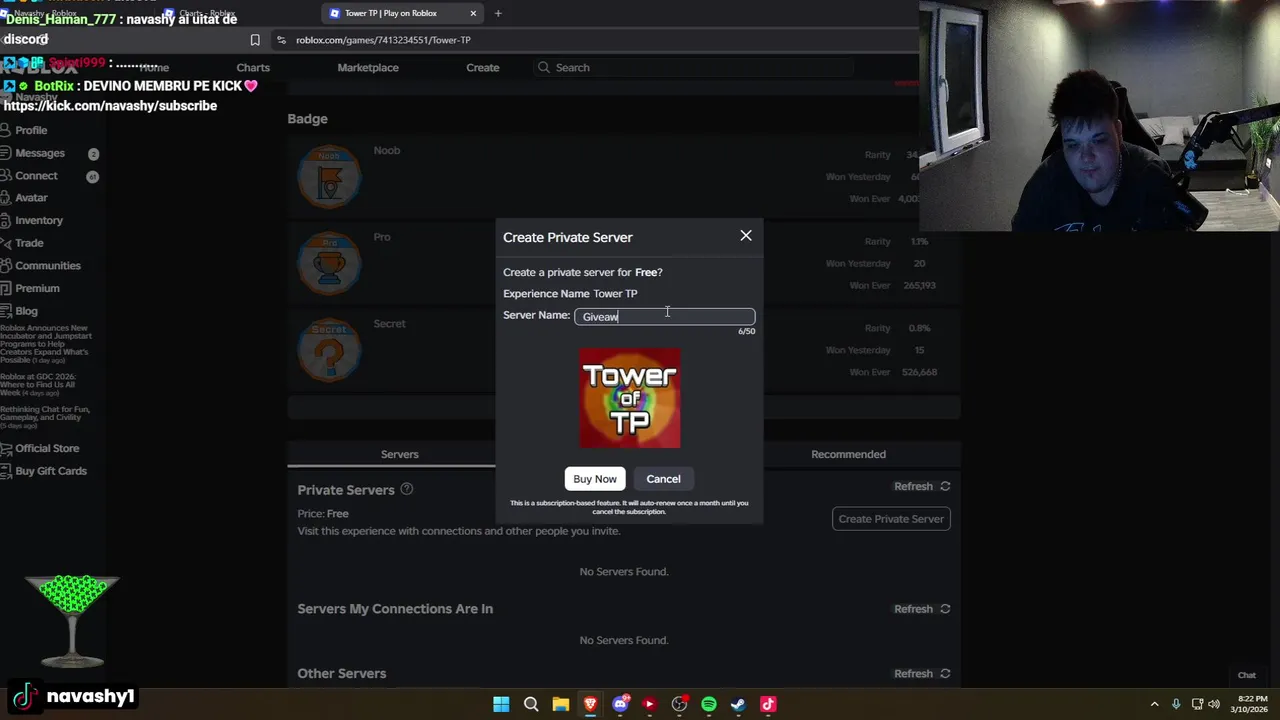The height and width of the screenshot is (720, 1280).
Task: Close the Create Private Server dialog
Action: 746,236
